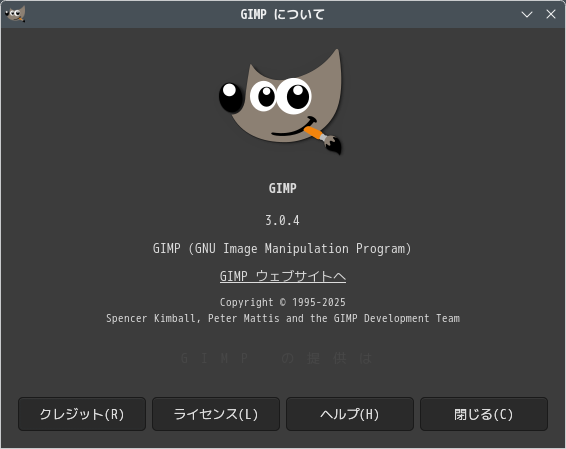Click the black bristle tip of the paintbrush
Screen dimensions: 566x449
pyautogui.click(x=334, y=145)
